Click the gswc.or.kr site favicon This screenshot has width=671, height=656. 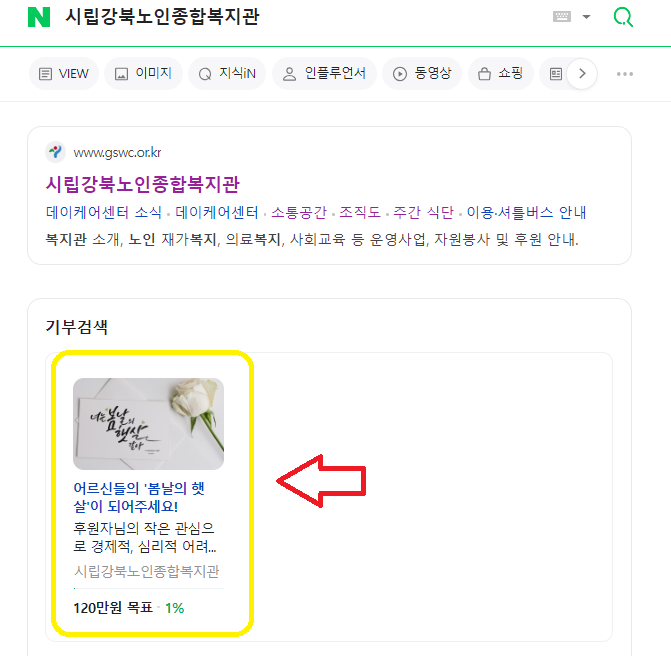pyautogui.click(x=55, y=152)
